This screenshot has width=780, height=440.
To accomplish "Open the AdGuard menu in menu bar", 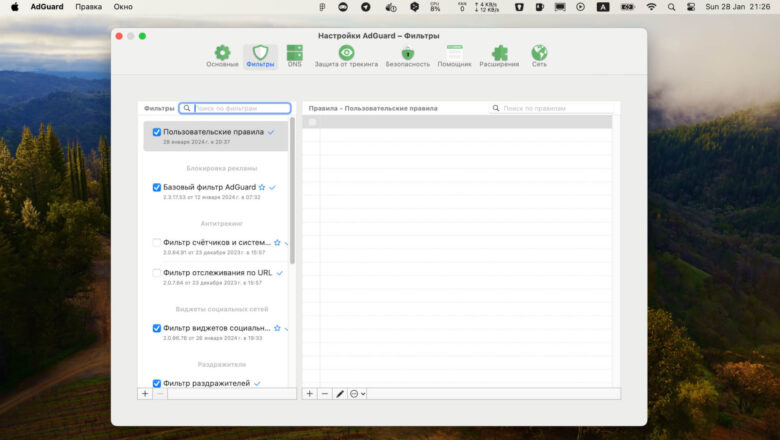I will [x=47, y=7].
